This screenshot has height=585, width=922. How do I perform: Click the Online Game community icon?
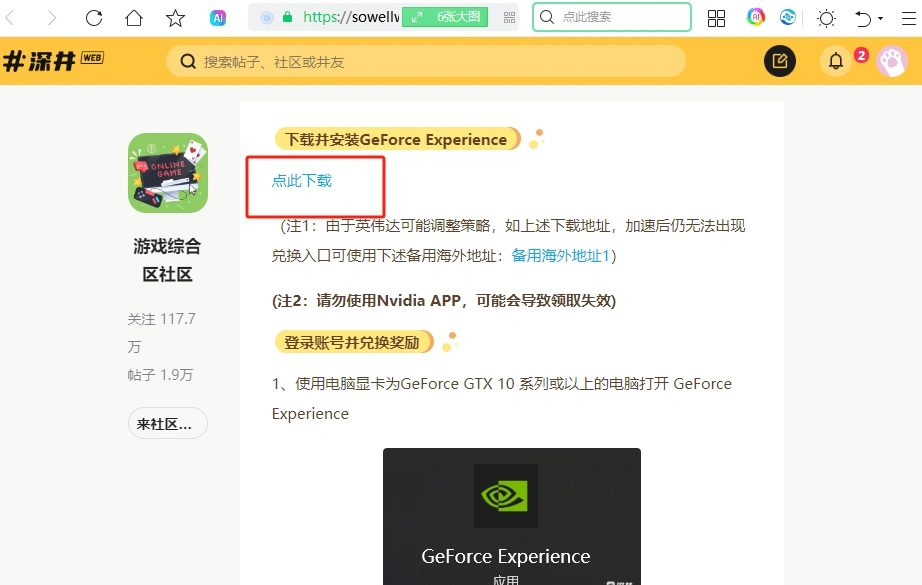point(168,173)
